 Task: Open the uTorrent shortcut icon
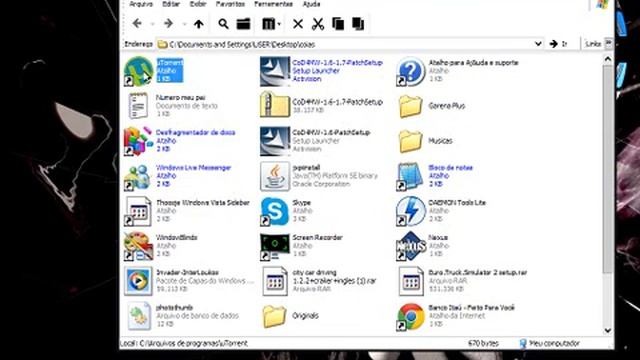point(138,71)
